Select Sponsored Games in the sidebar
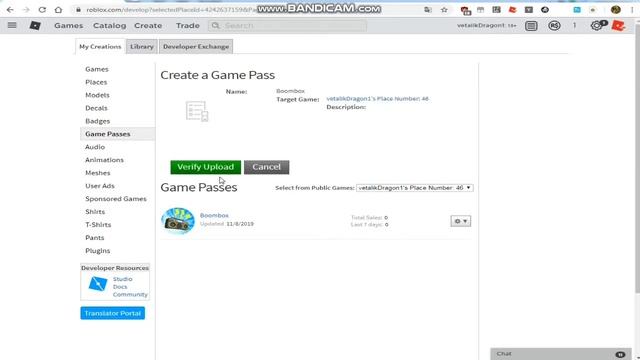Viewport: 640px width, 360px height. (116, 199)
